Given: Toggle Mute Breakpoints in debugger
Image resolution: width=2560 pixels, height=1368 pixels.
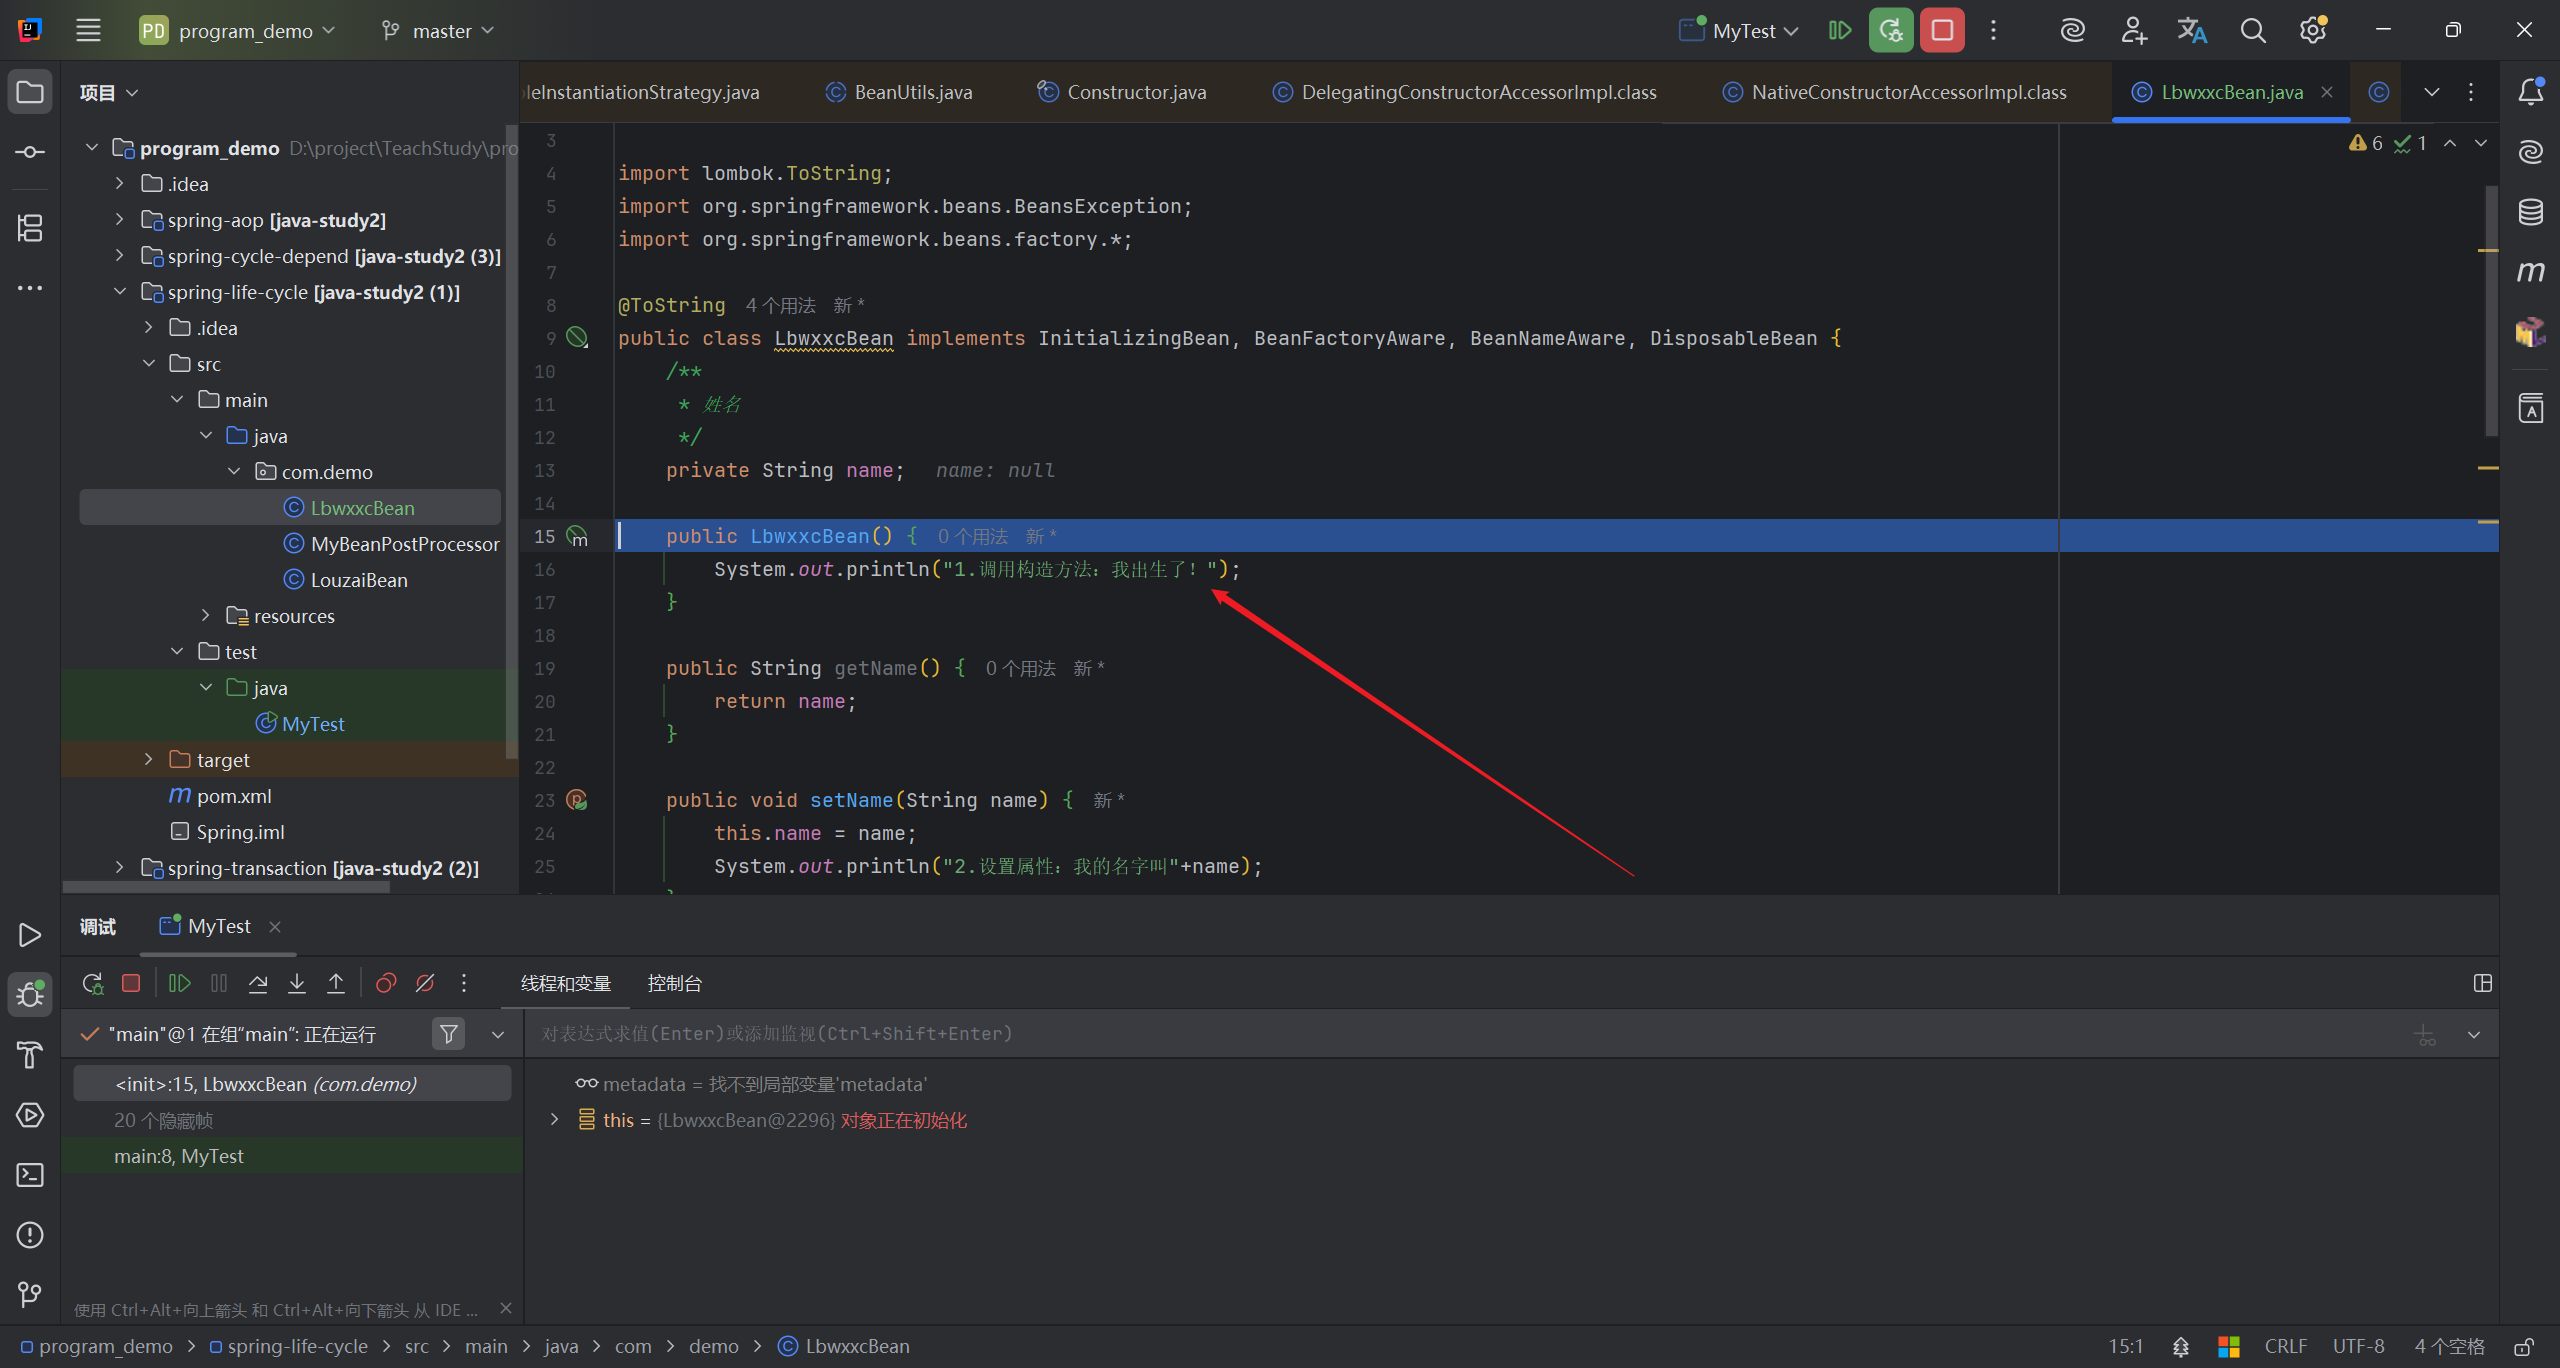Looking at the screenshot, I should [425, 984].
